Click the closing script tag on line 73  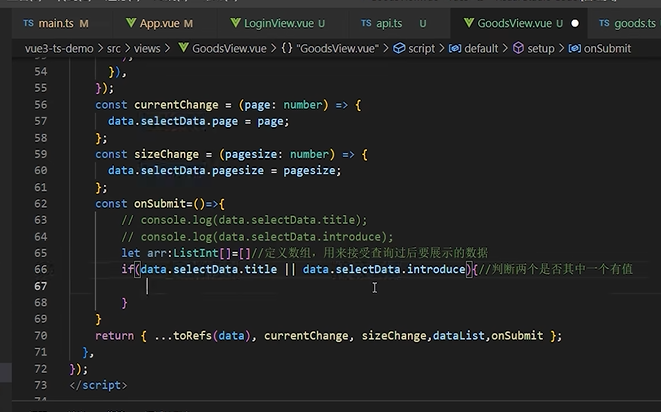click(98, 385)
